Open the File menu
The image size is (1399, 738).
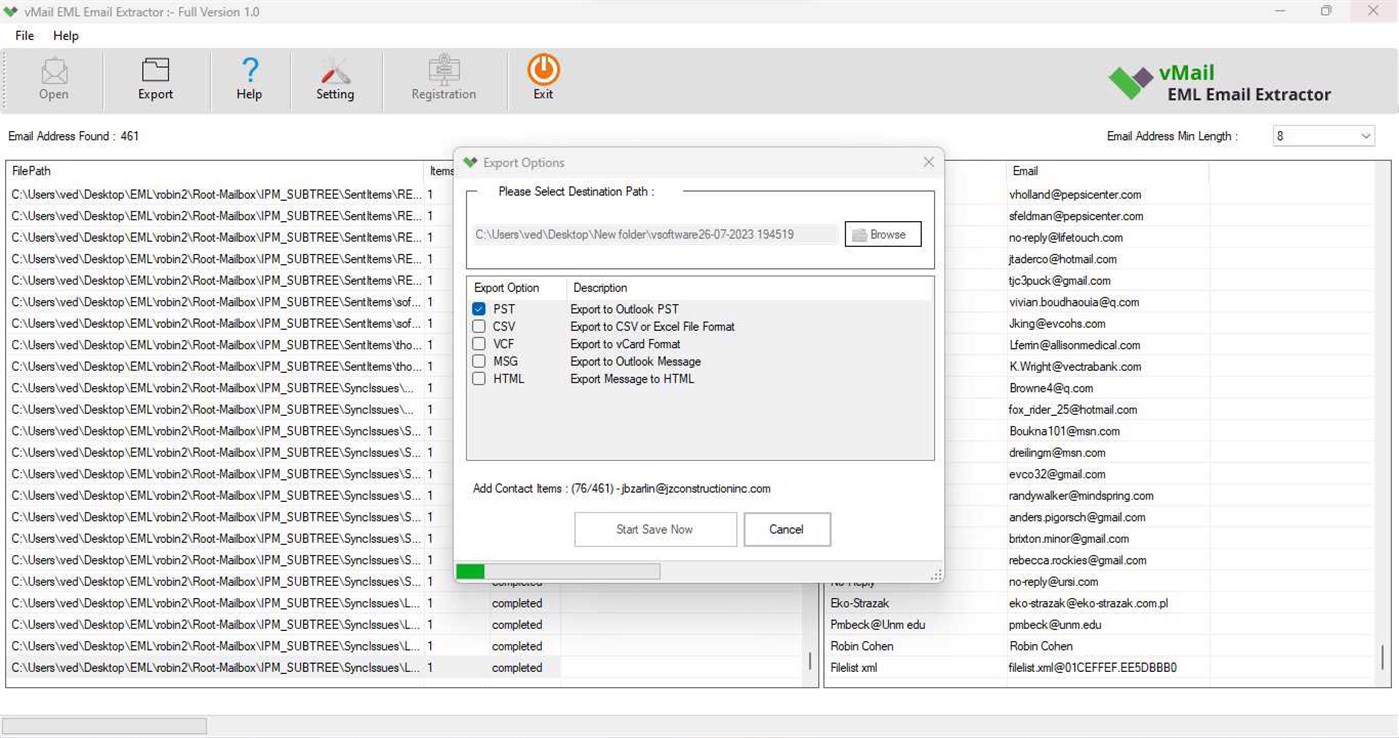(x=23, y=35)
